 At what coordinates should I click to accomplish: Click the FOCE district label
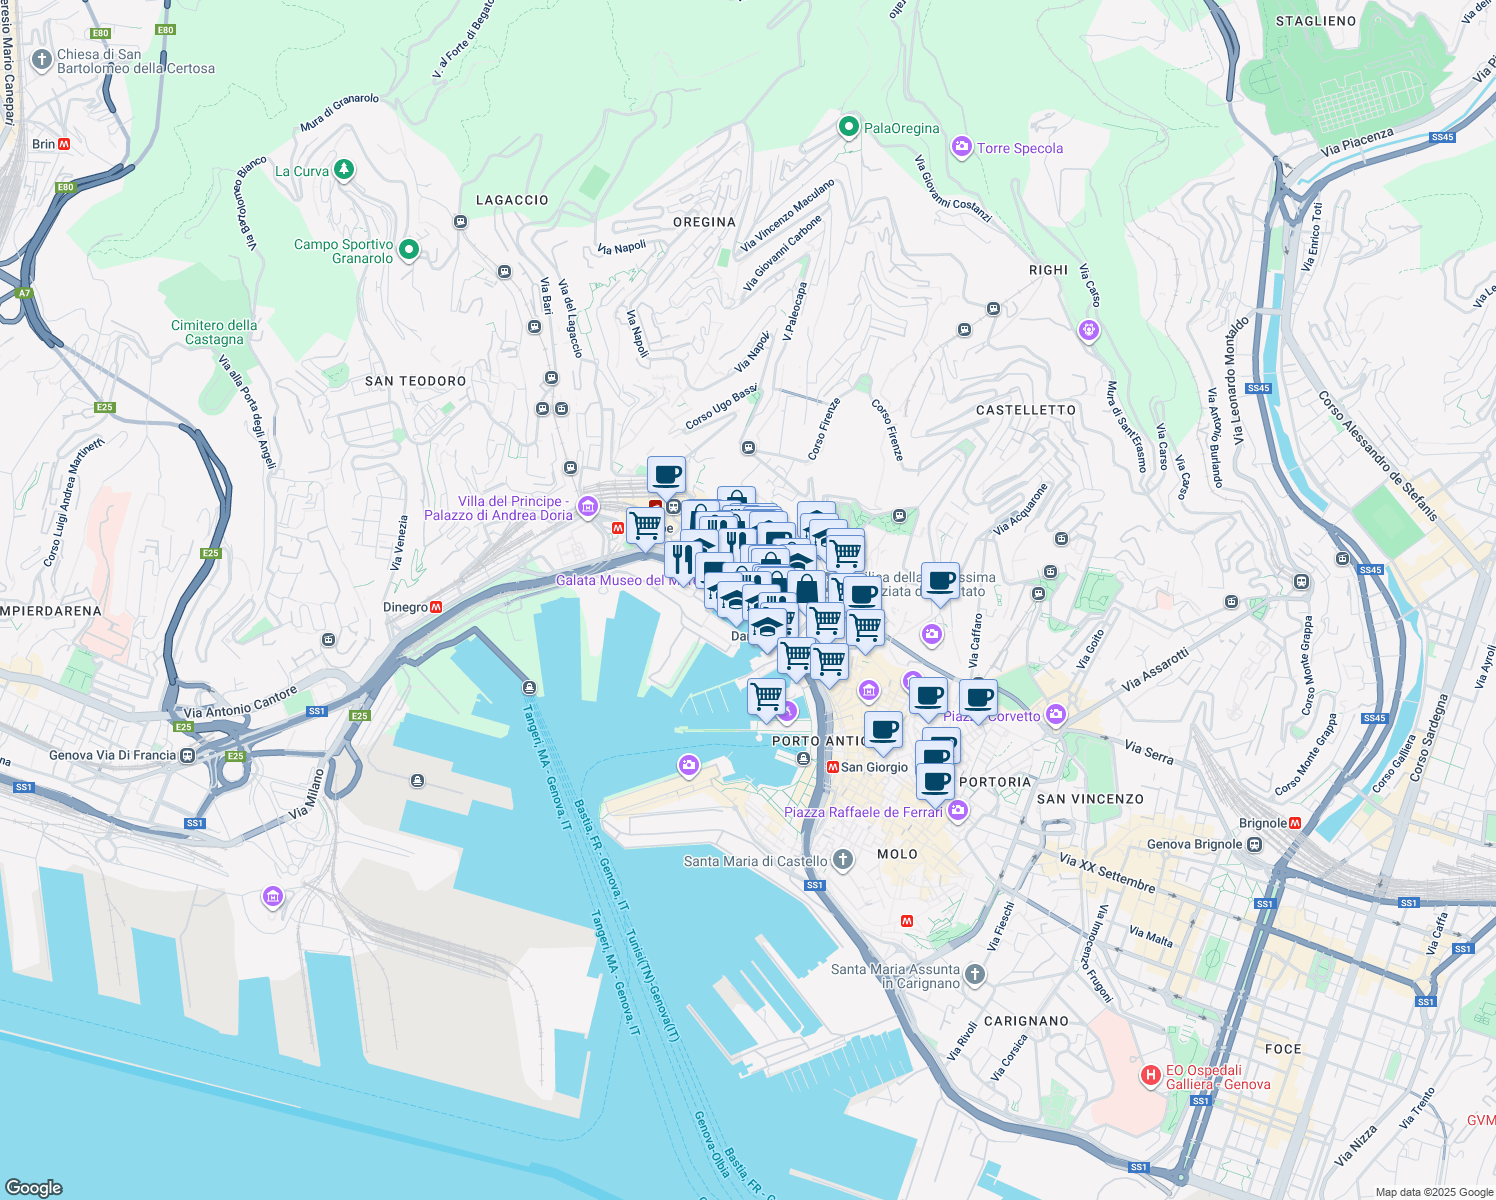1283,1049
